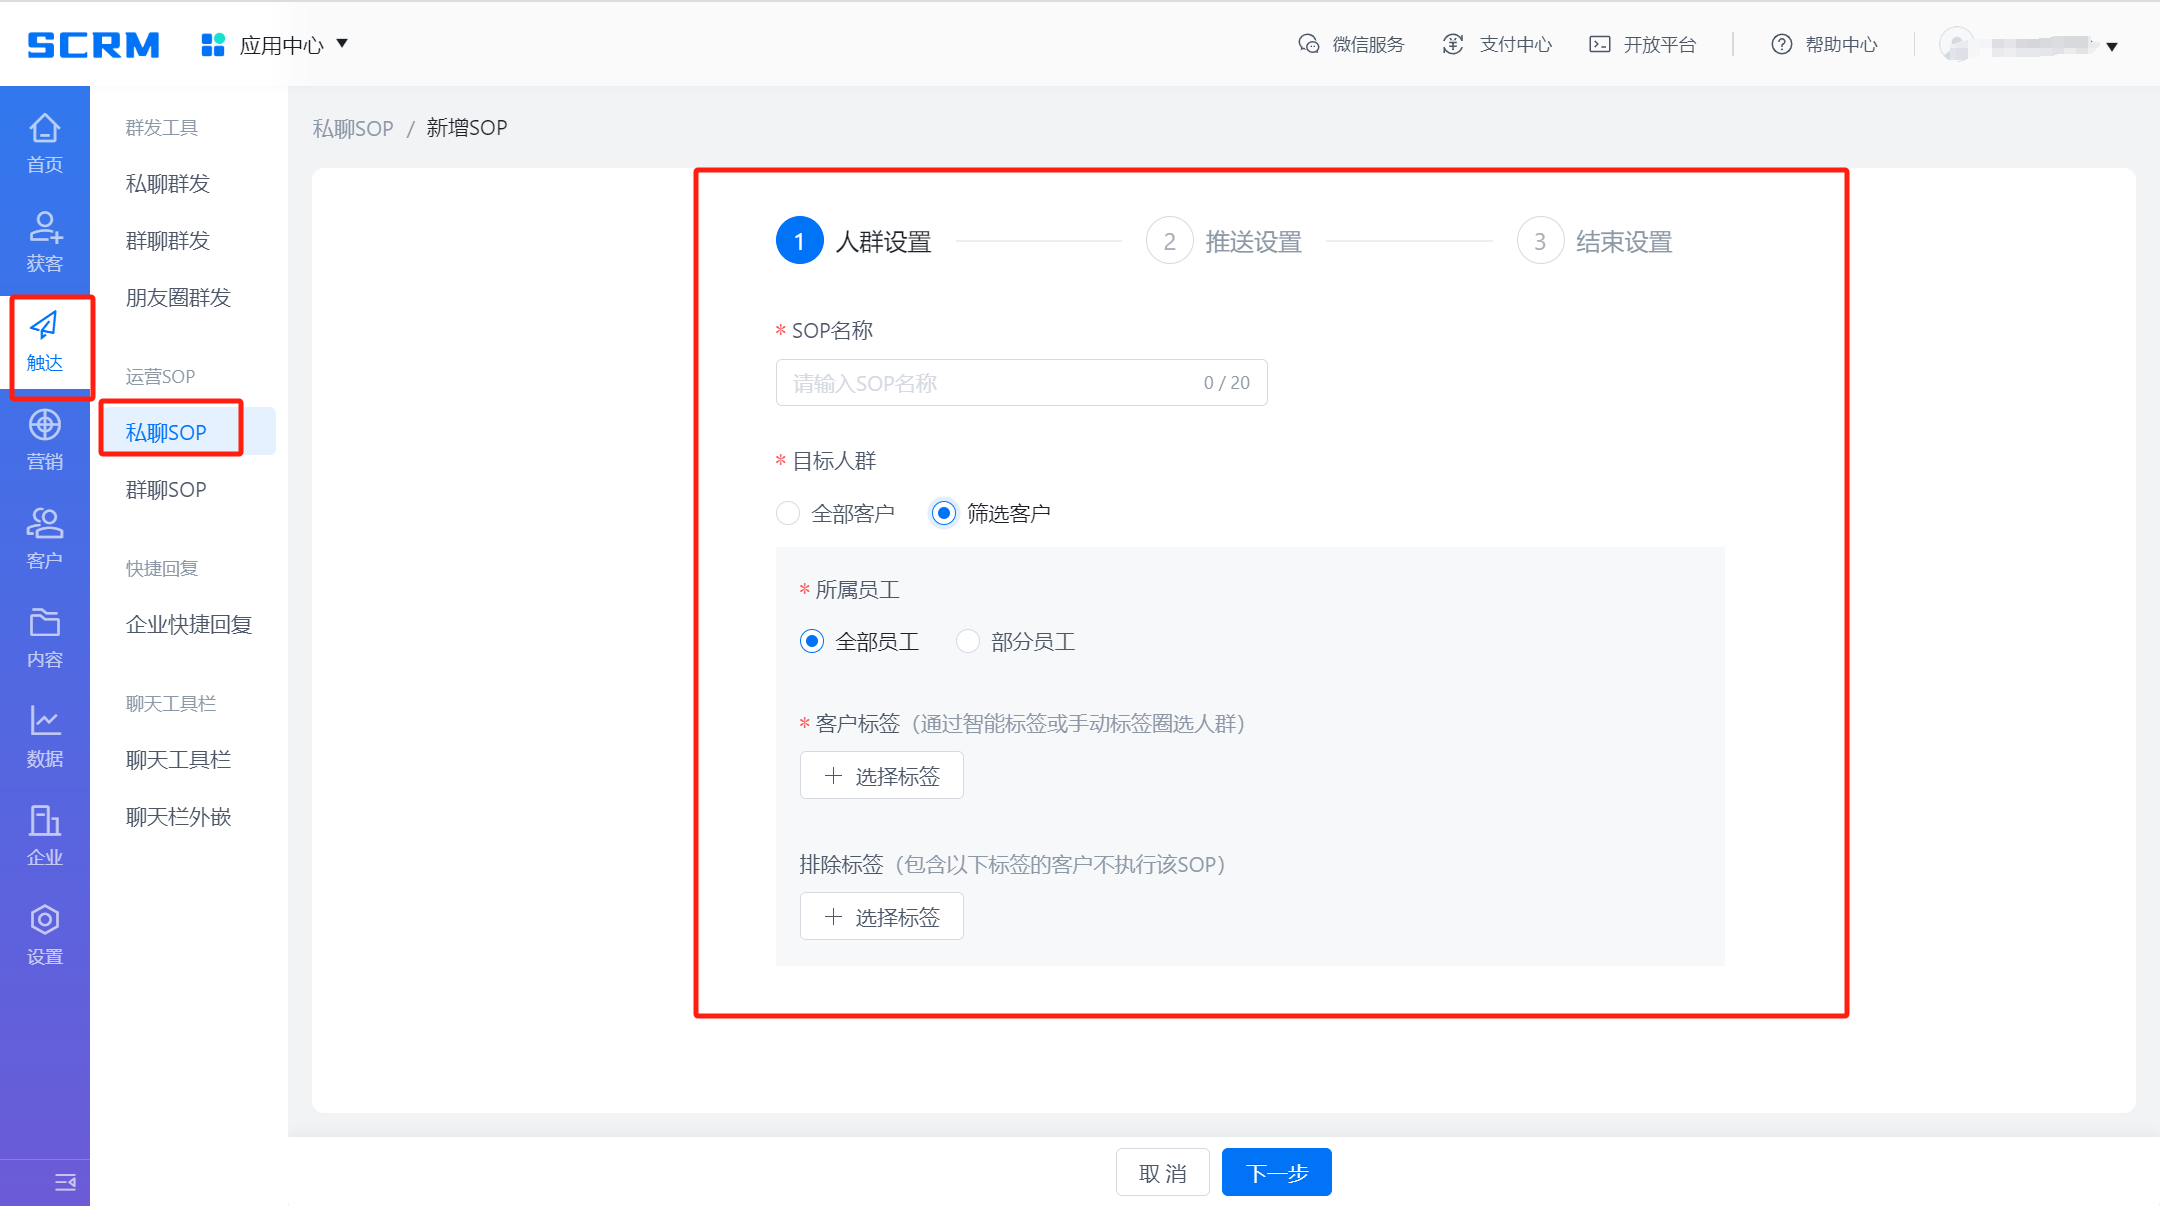This screenshot has width=2160, height=1206.
Task: Select the 全部客户 radio option
Action: 788,513
